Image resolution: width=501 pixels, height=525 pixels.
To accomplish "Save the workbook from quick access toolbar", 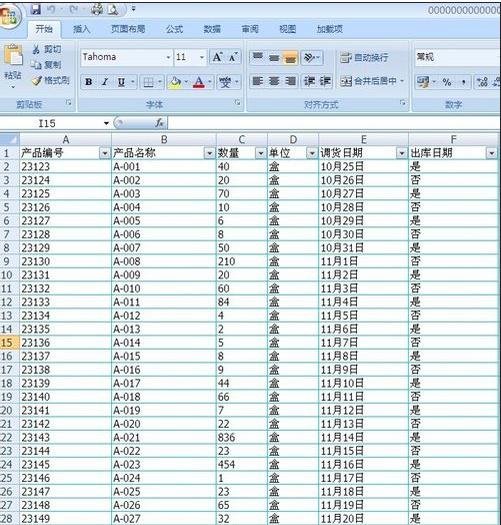I will point(35,10).
